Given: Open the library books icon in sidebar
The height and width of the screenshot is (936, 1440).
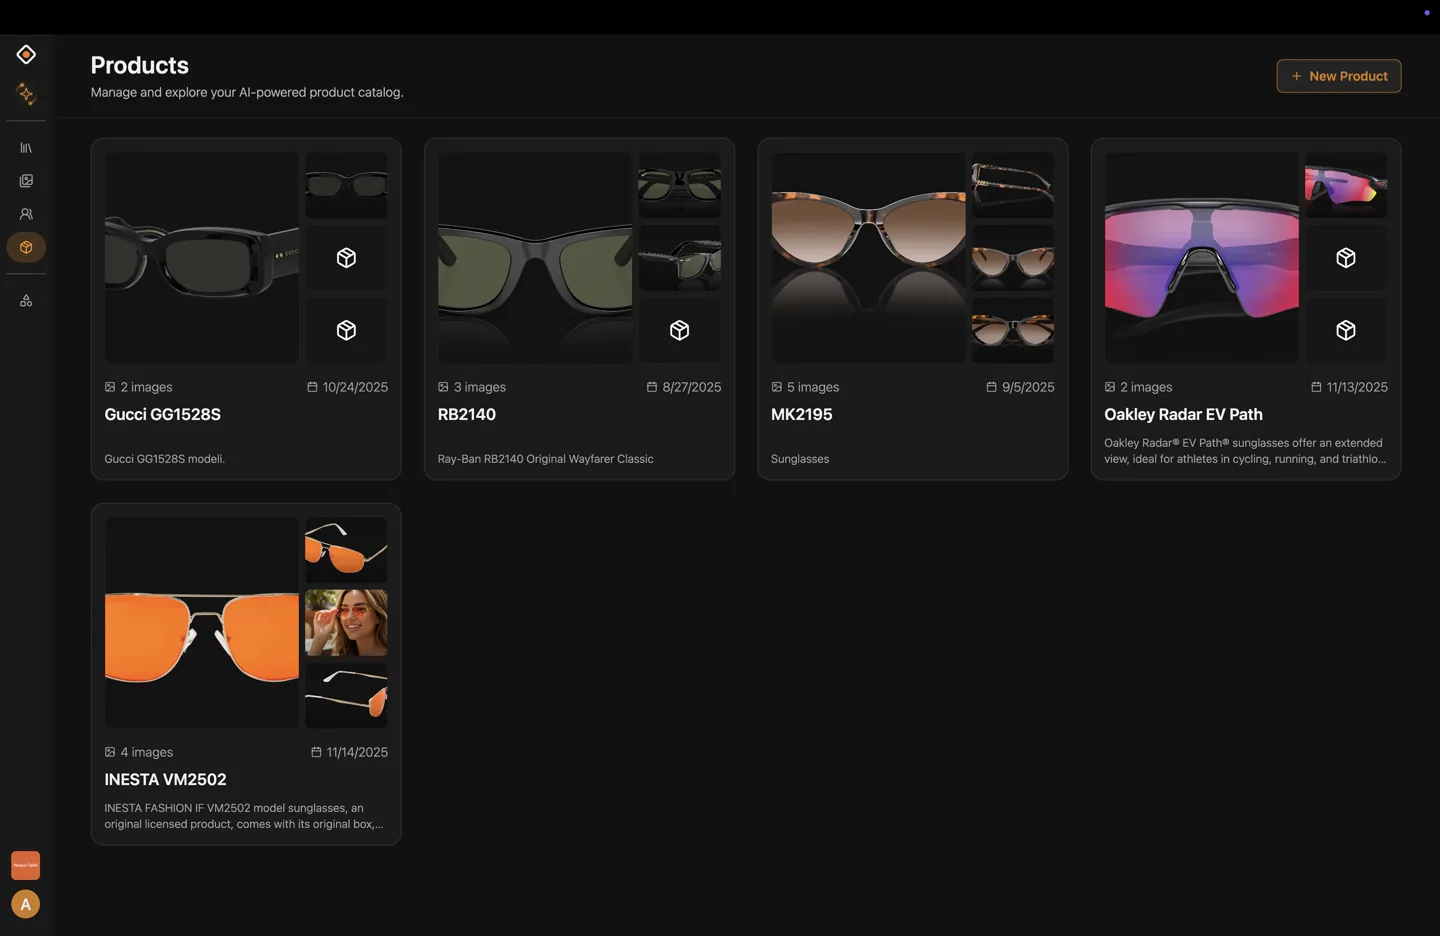Looking at the screenshot, I should (26, 148).
